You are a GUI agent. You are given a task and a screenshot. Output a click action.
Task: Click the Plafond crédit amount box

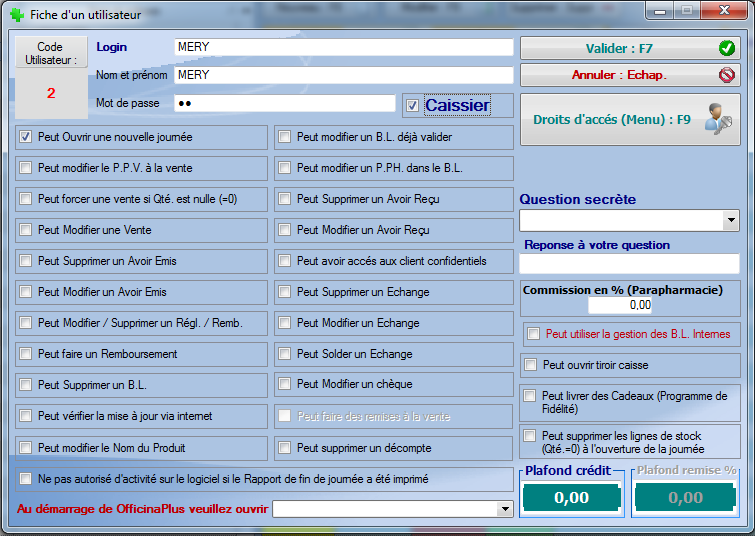coord(571,497)
